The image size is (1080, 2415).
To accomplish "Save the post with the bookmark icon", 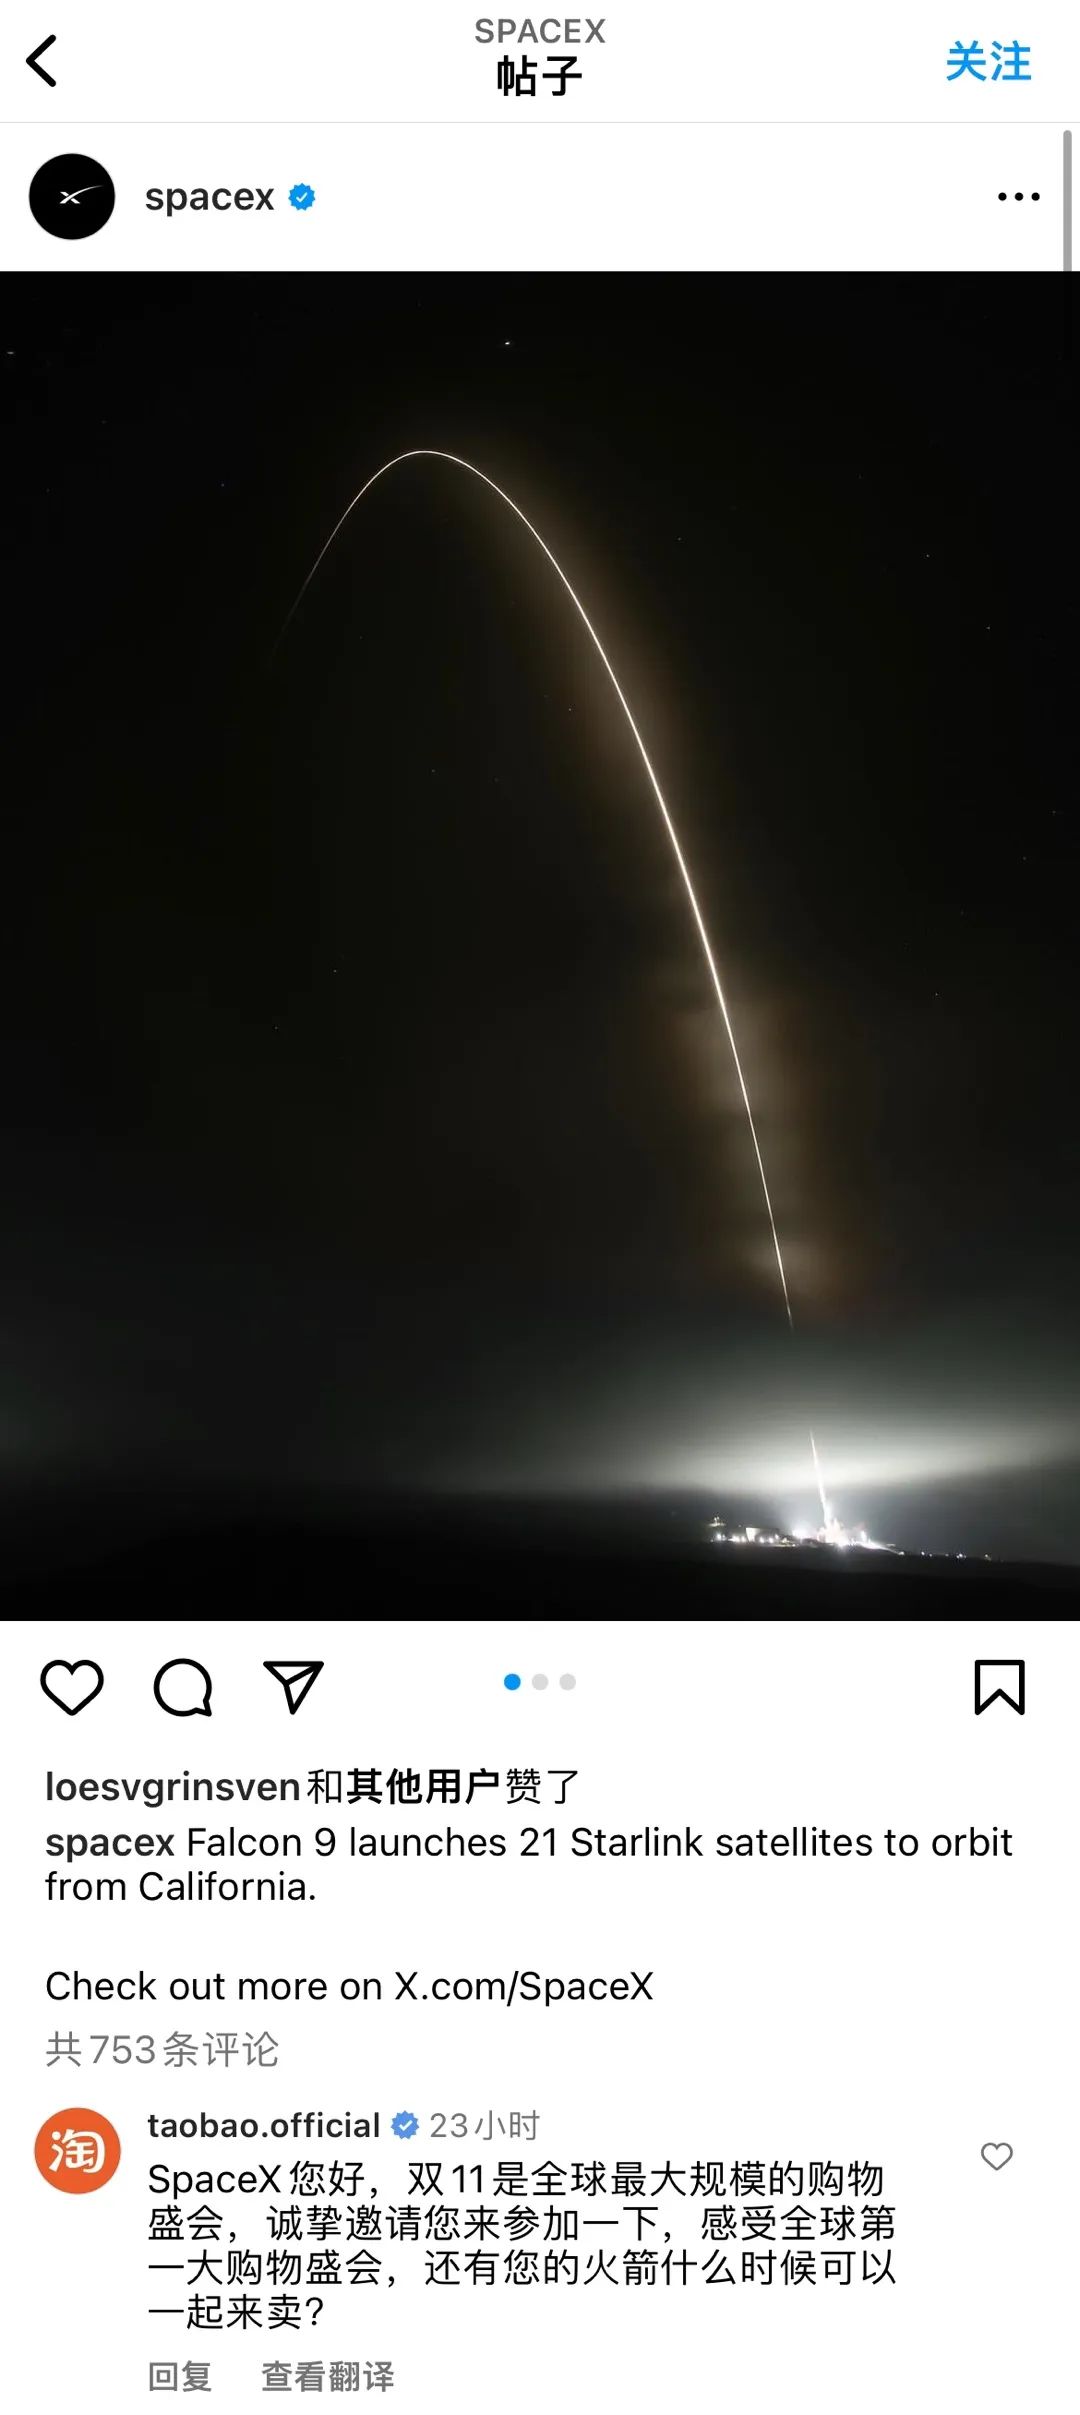I will 1000,1687.
